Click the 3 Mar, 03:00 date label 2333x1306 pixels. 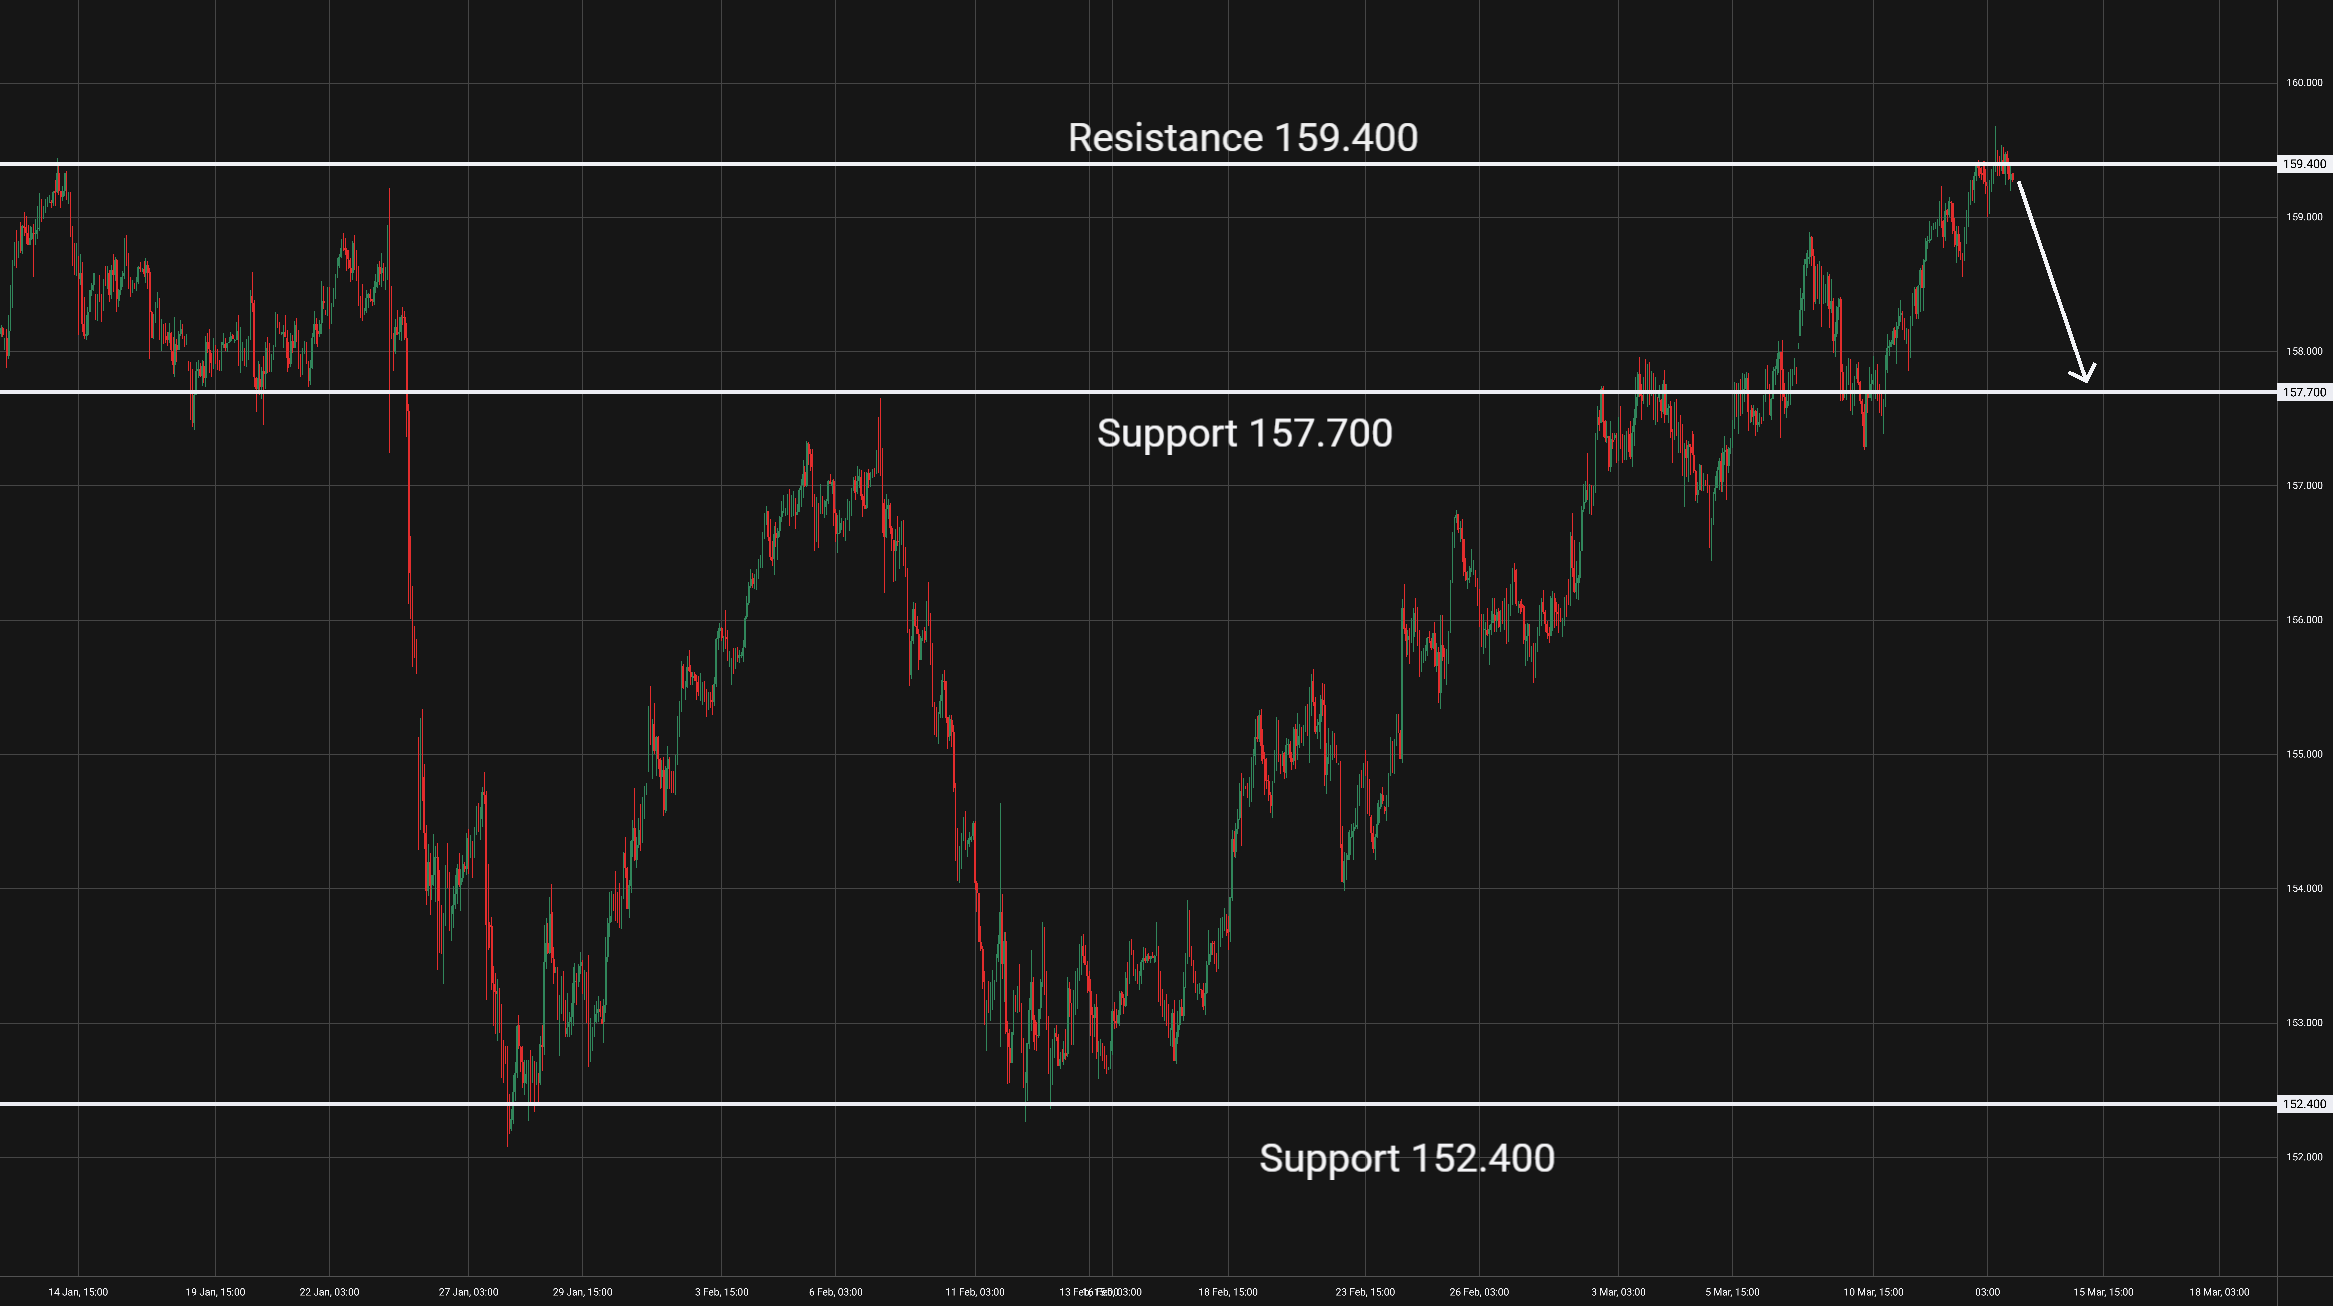pos(1618,1292)
